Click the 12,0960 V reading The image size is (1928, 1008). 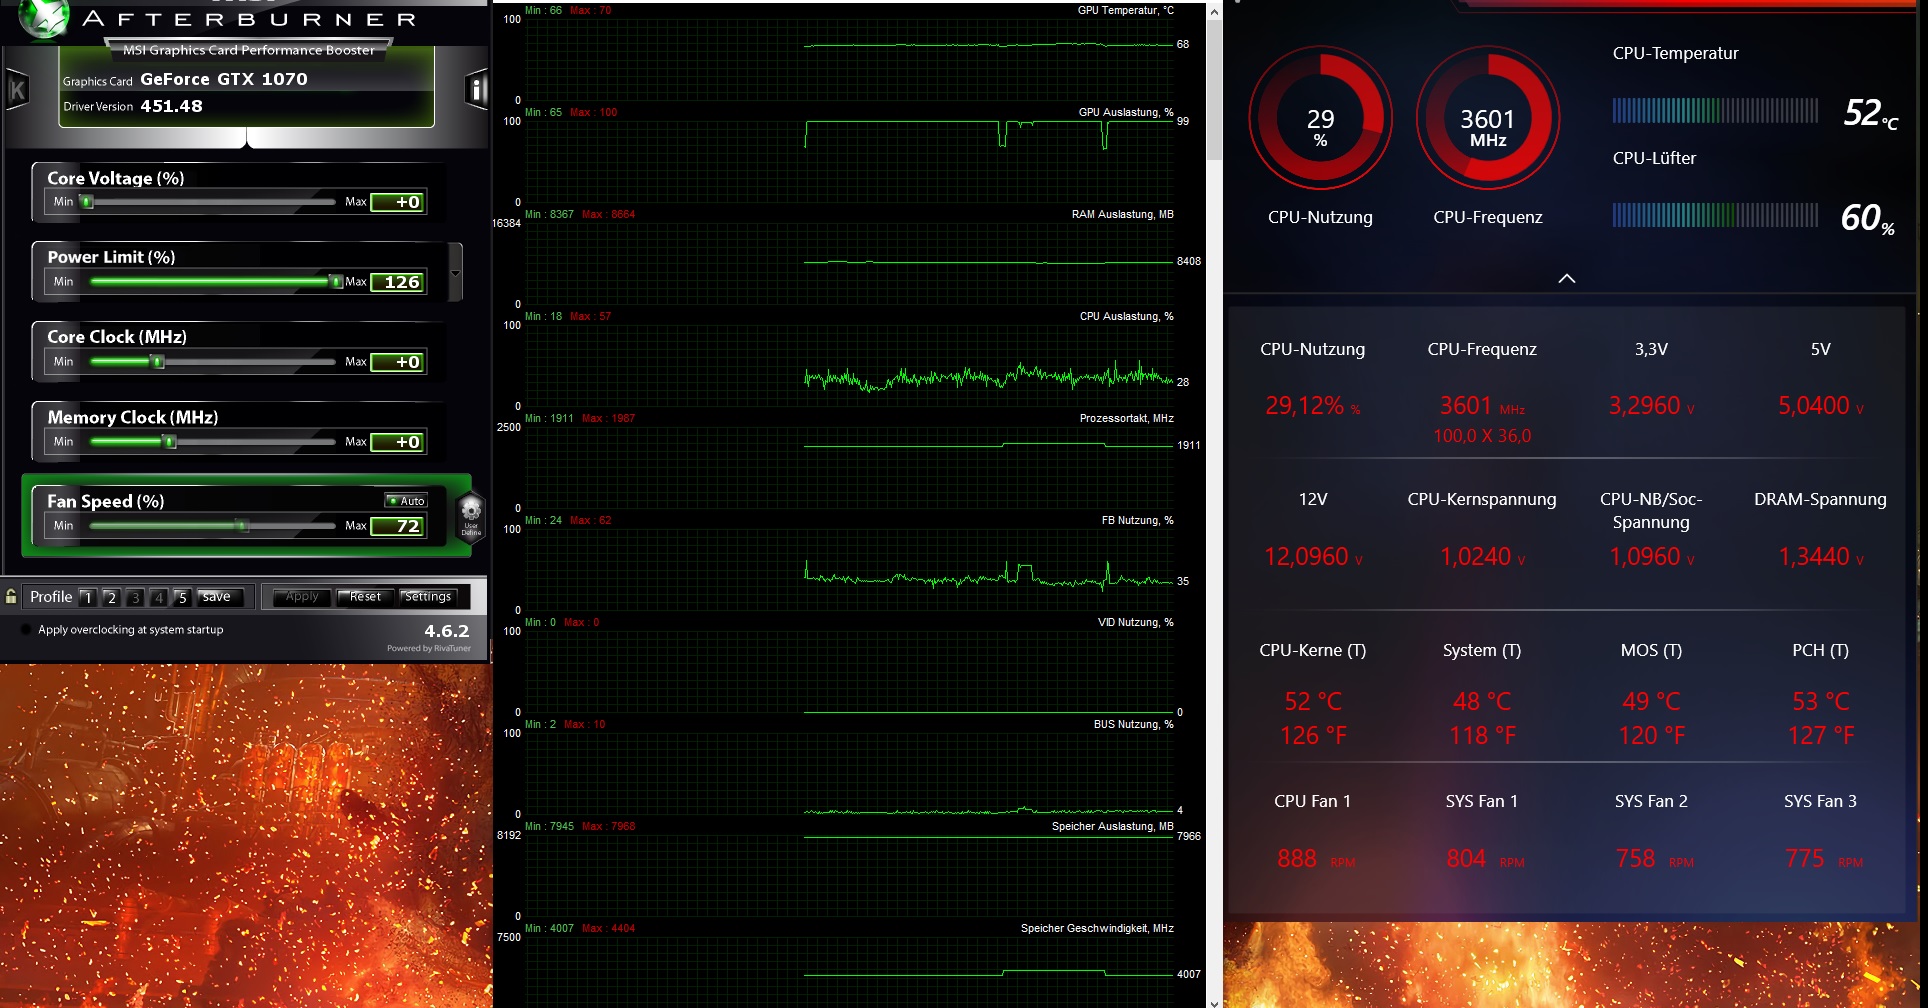[1313, 557]
